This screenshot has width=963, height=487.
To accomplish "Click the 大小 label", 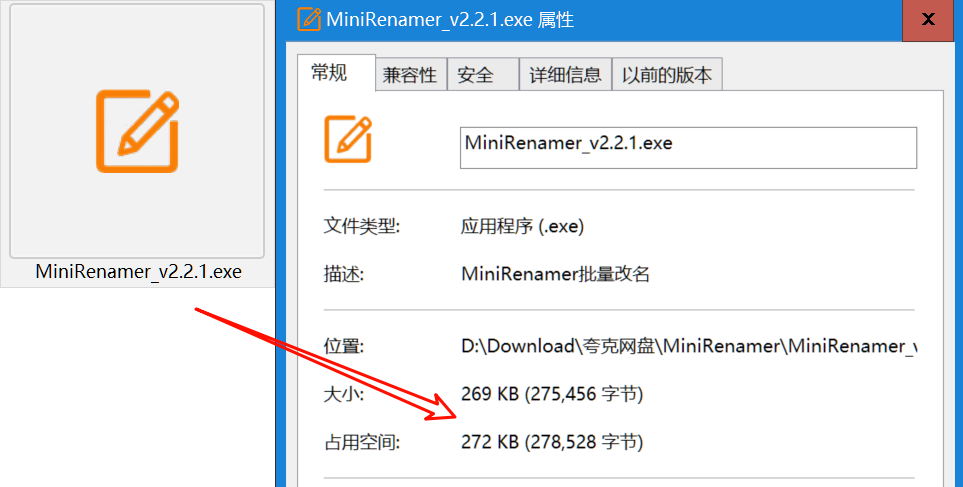I will click(x=344, y=394).
